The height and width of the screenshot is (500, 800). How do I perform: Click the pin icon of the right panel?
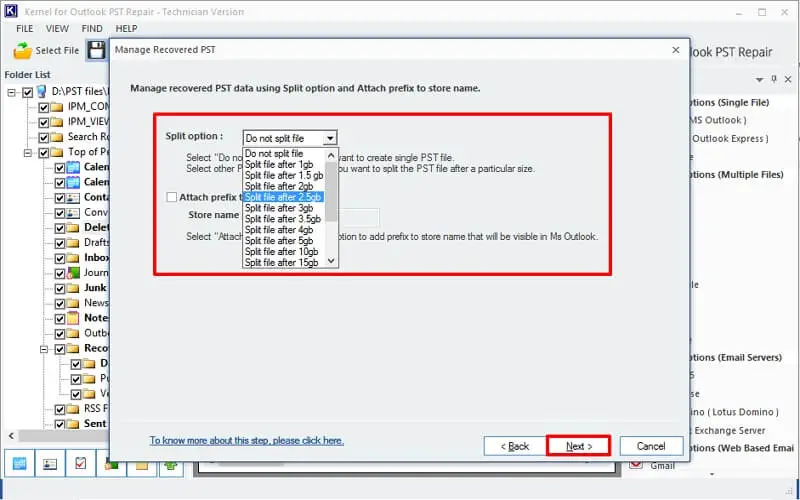pyautogui.click(x=774, y=79)
